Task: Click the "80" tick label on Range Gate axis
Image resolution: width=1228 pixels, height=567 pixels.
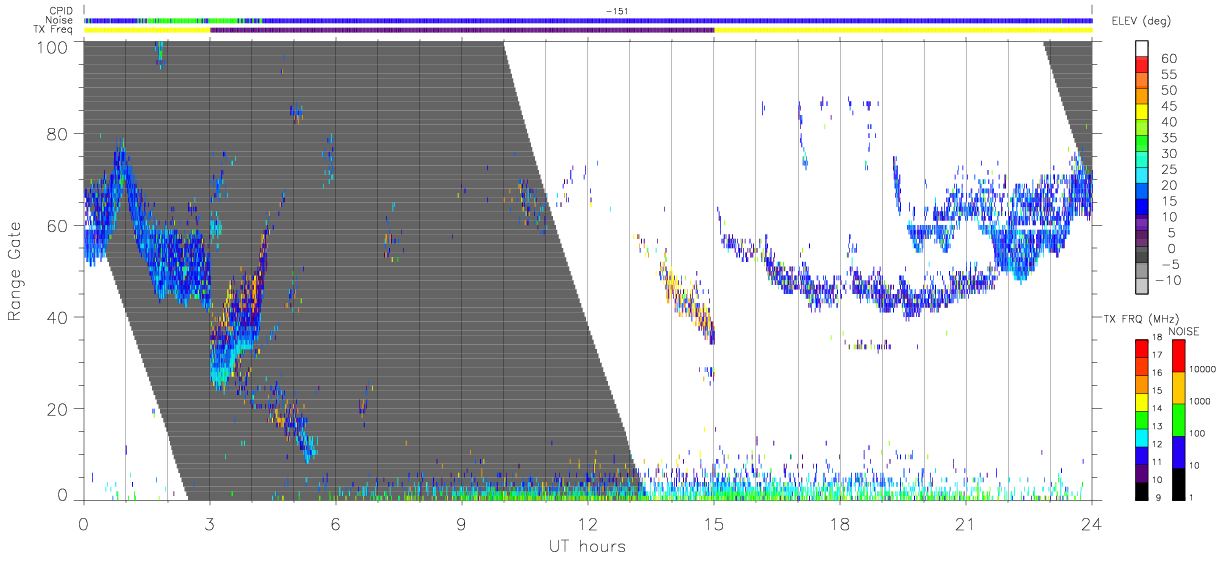Action: [59, 134]
